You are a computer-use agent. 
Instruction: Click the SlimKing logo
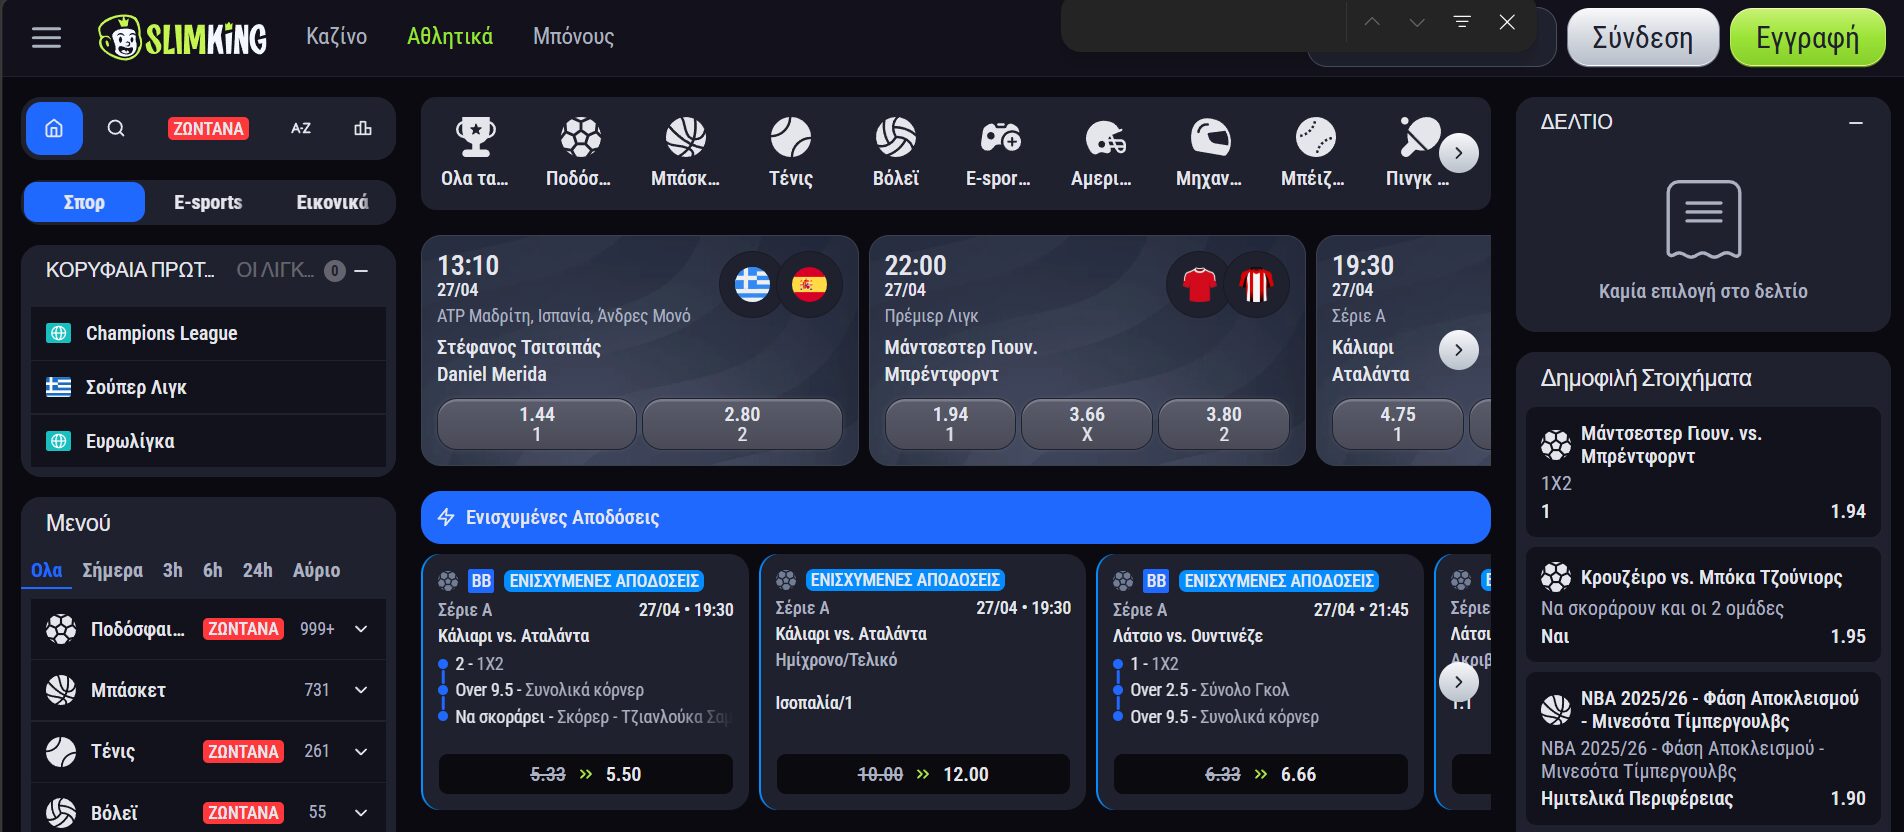pyautogui.click(x=183, y=38)
